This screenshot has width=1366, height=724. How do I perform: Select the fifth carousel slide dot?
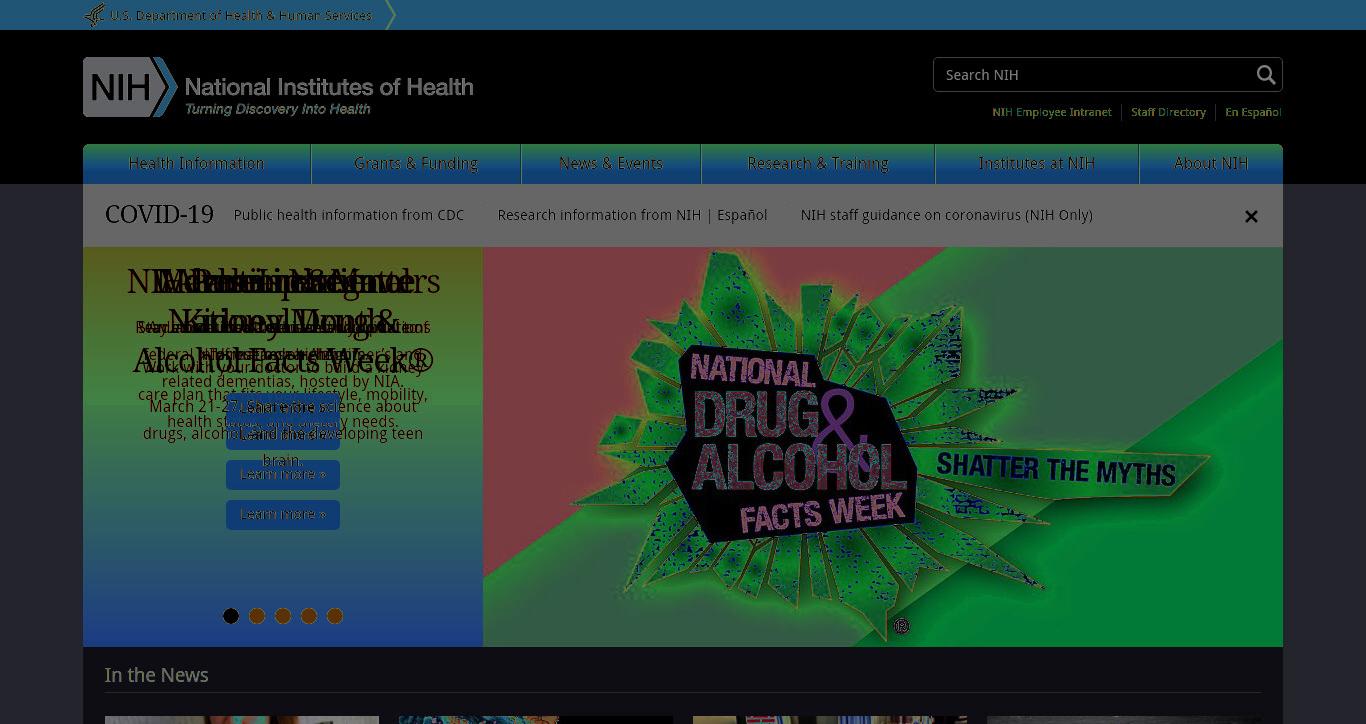pos(335,616)
